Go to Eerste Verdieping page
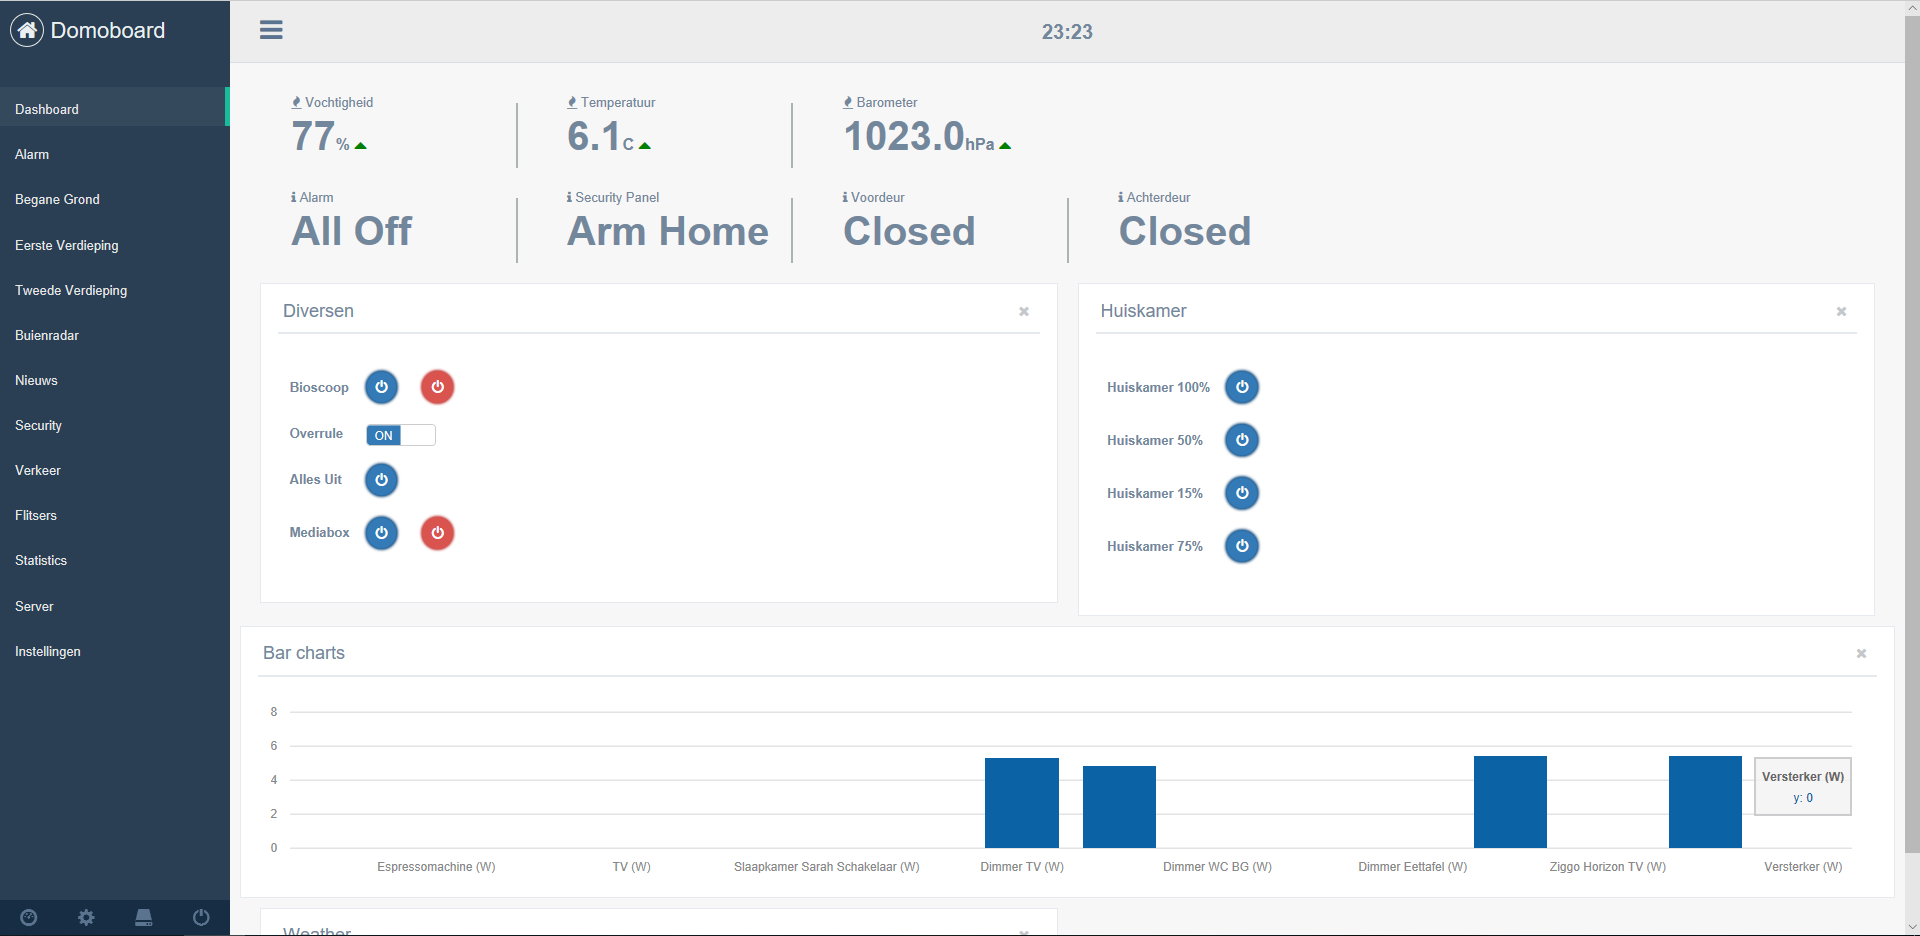The height and width of the screenshot is (936, 1920). (115, 245)
